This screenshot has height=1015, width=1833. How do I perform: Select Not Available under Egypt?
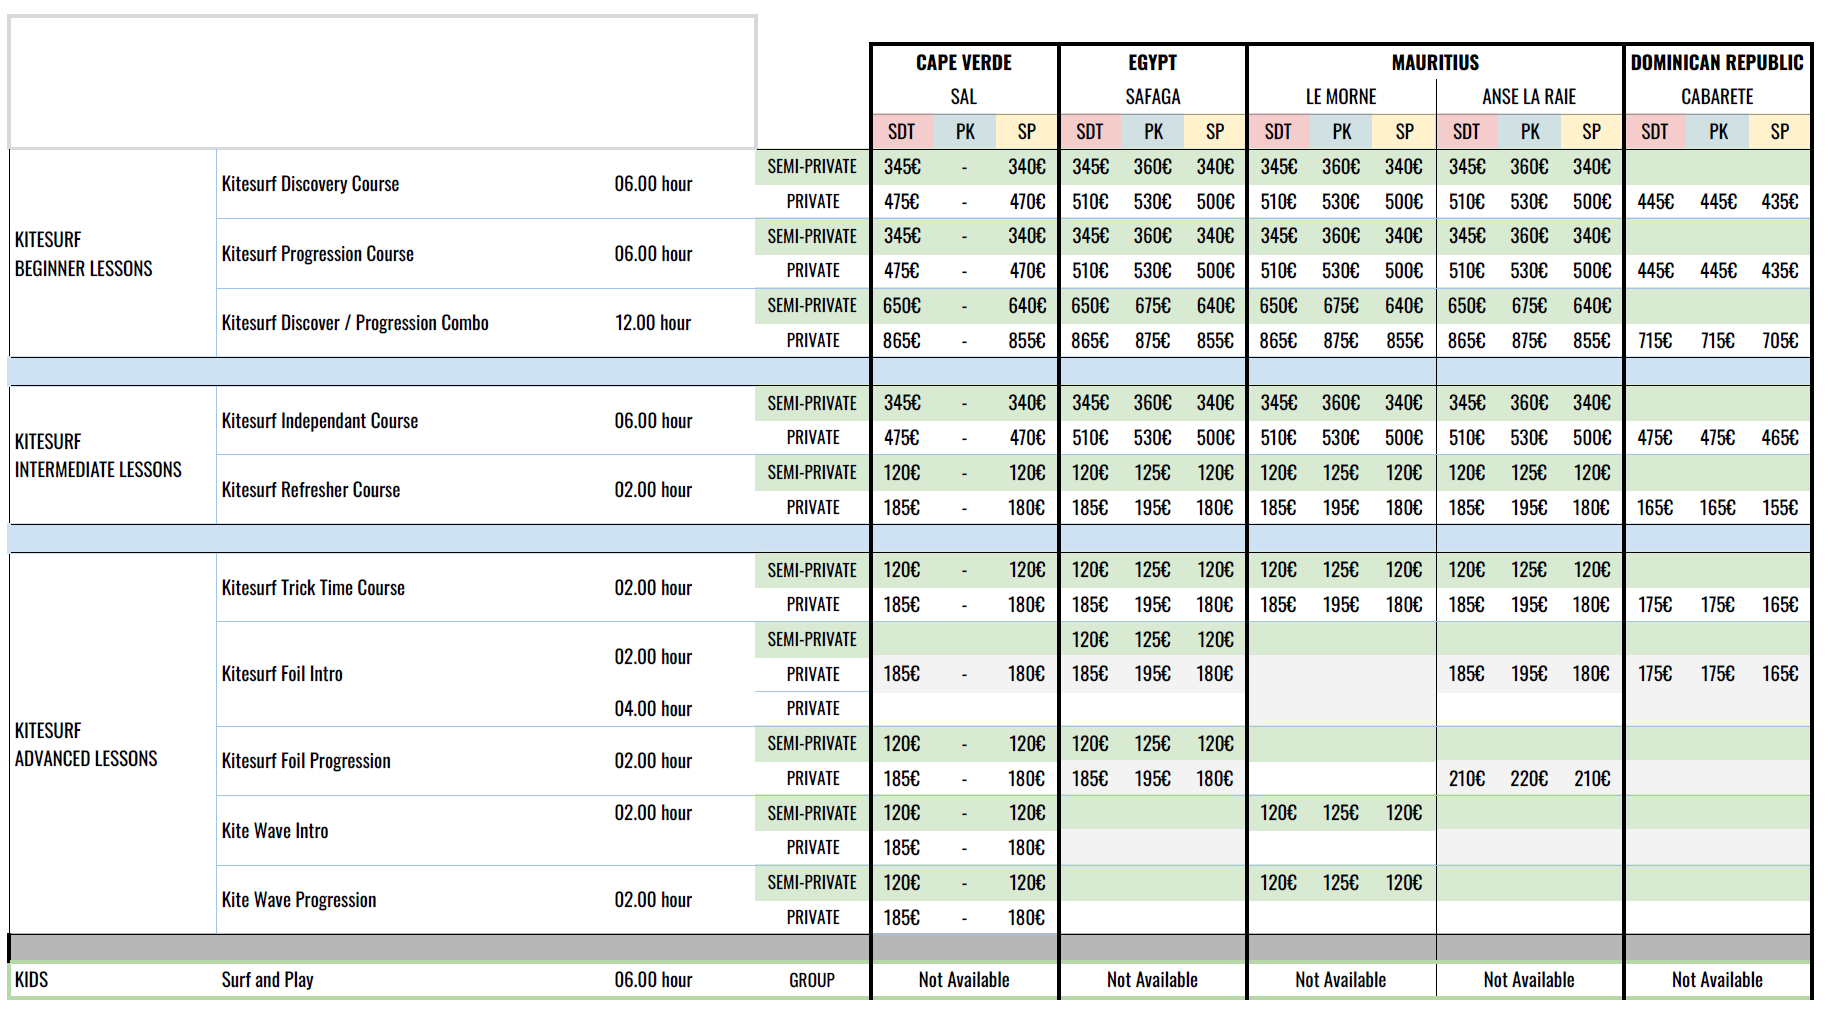tap(1152, 980)
